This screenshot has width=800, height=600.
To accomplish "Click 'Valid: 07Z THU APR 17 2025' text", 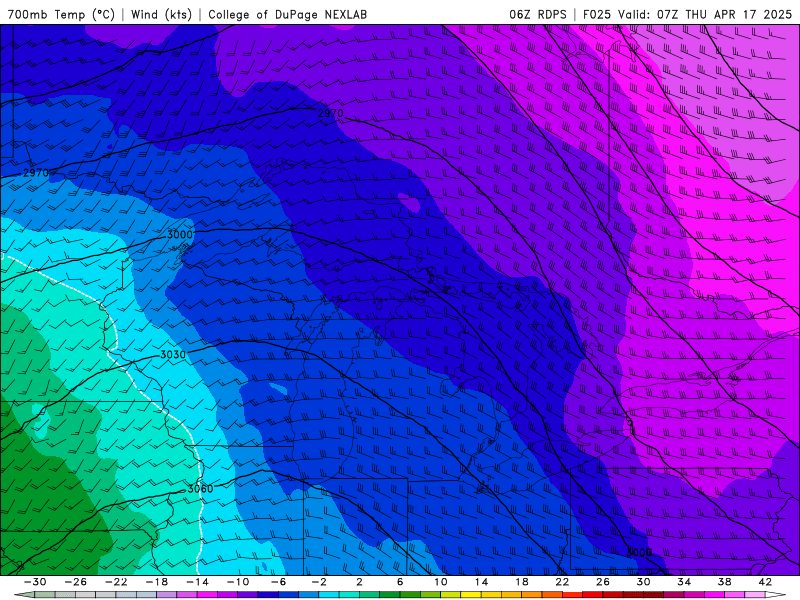I will (705, 14).
